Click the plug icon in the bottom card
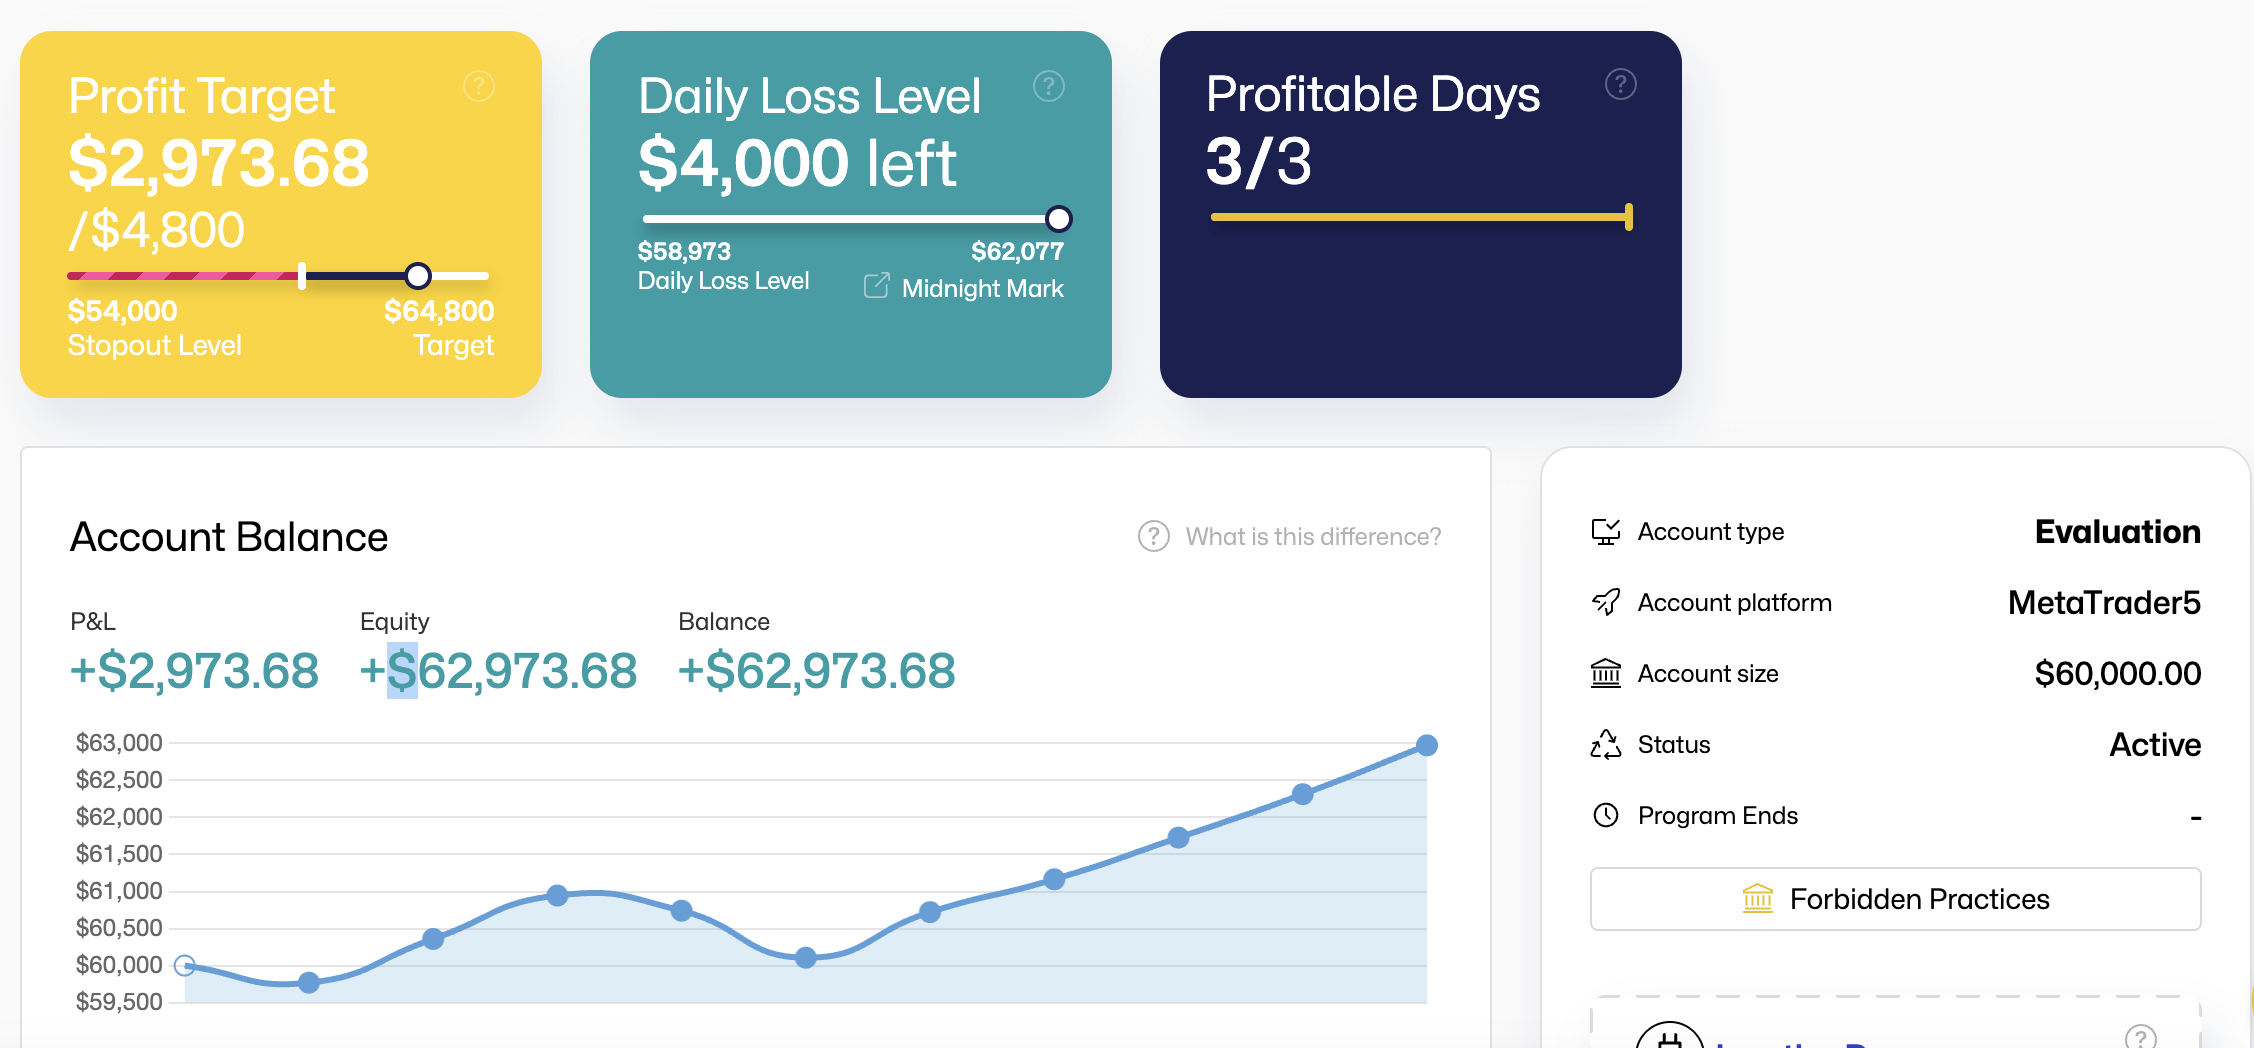 [x=1670, y=1037]
